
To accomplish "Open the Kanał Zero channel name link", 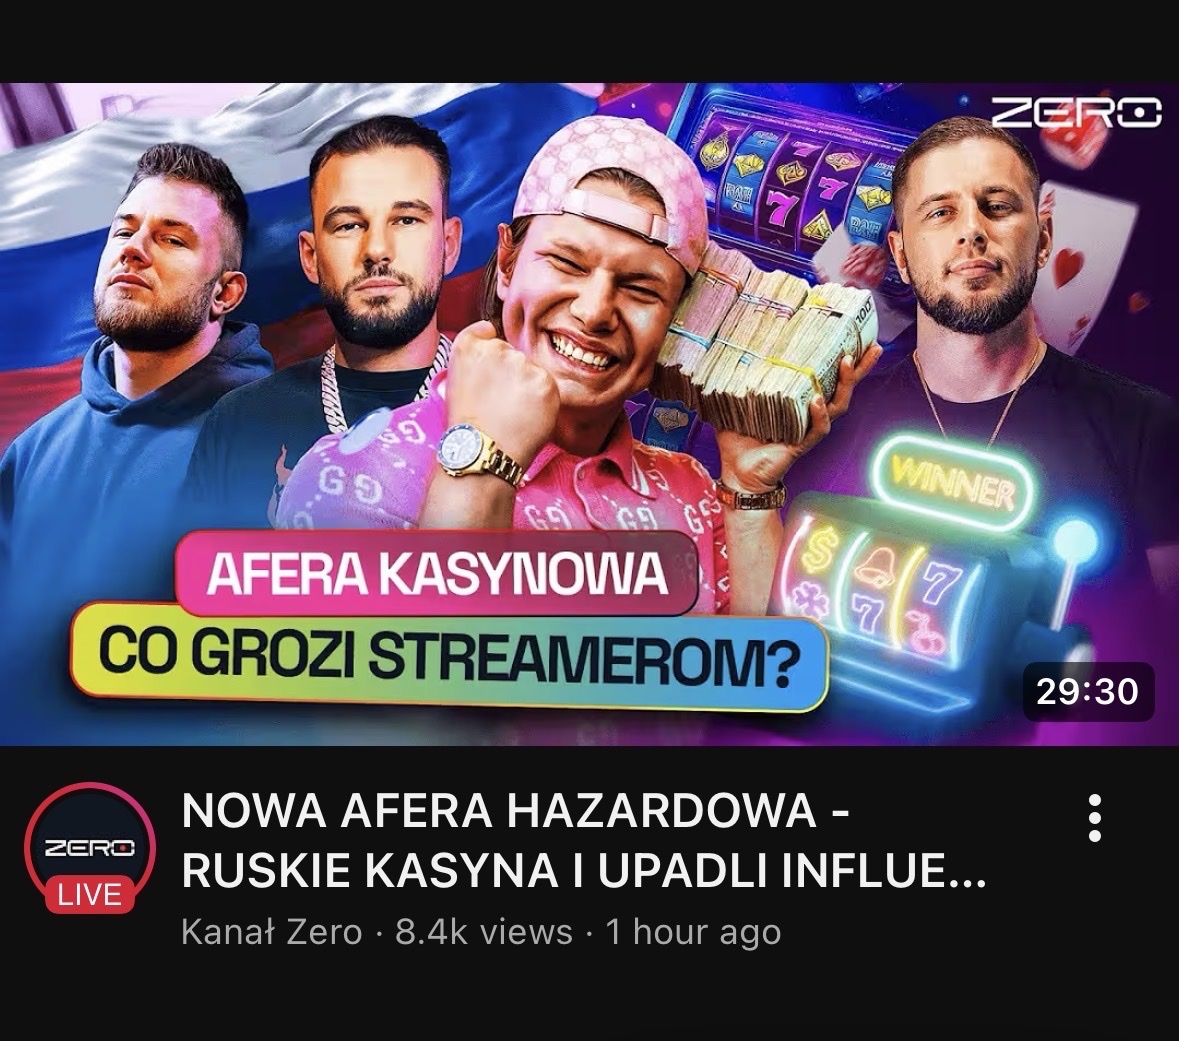I will pyautogui.click(x=271, y=933).
